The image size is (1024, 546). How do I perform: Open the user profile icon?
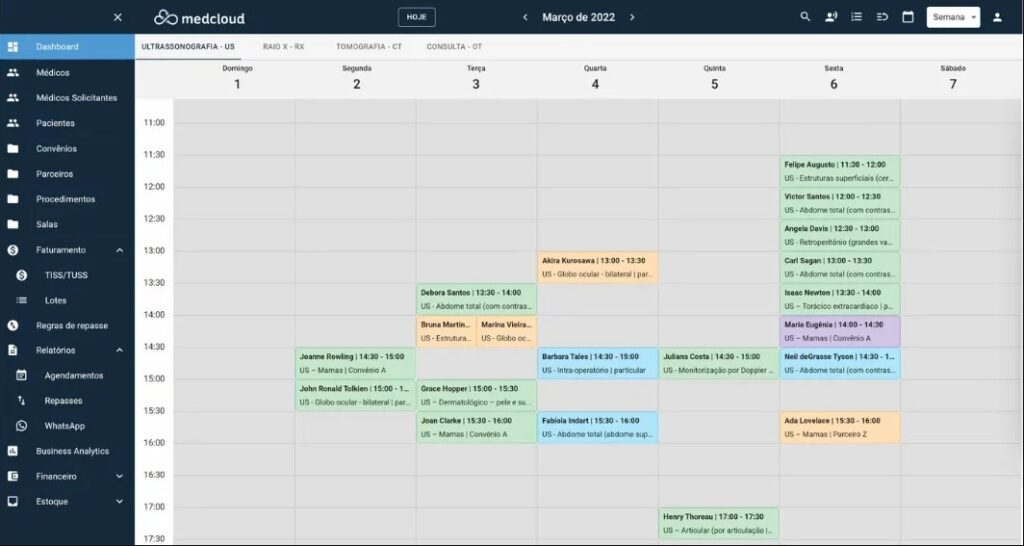997,17
